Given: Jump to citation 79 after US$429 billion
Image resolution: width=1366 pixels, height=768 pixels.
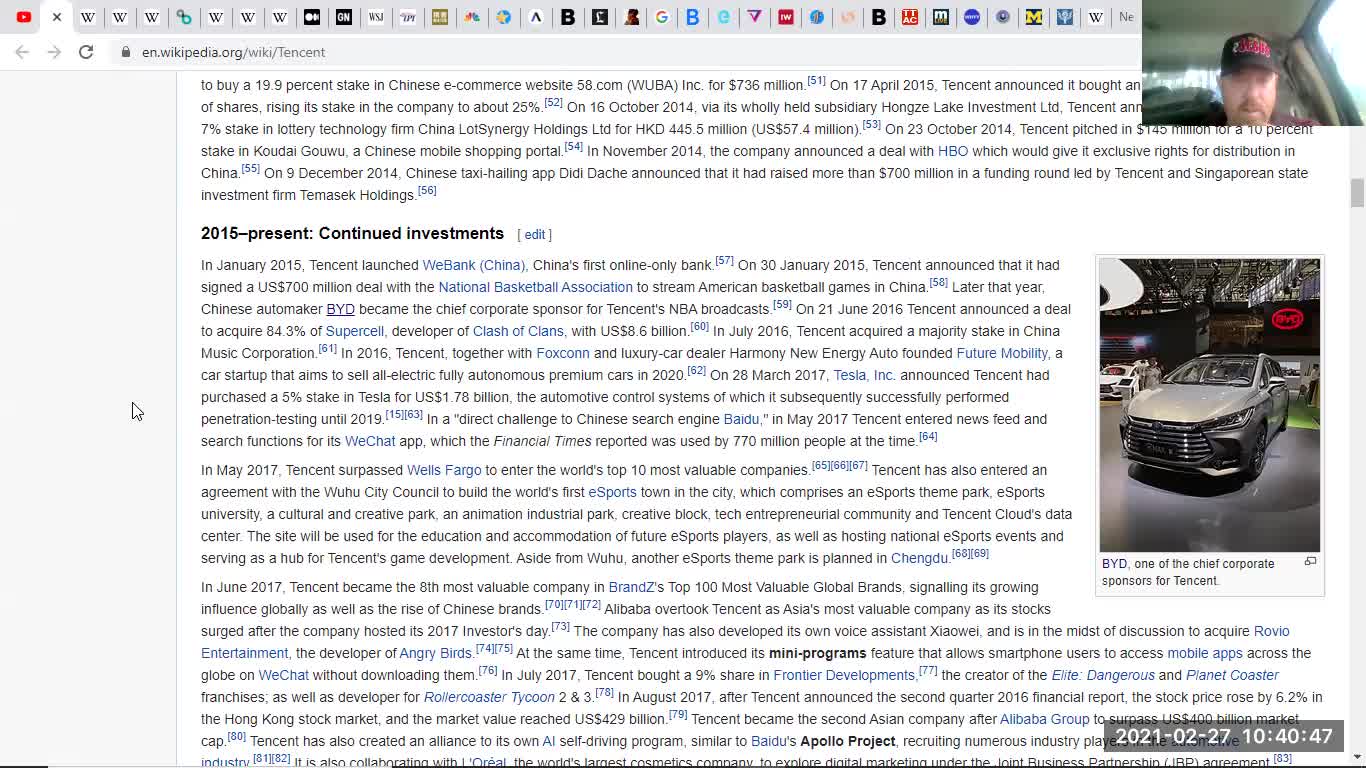Looking at the screenshot, I should (x=678, y=715).
